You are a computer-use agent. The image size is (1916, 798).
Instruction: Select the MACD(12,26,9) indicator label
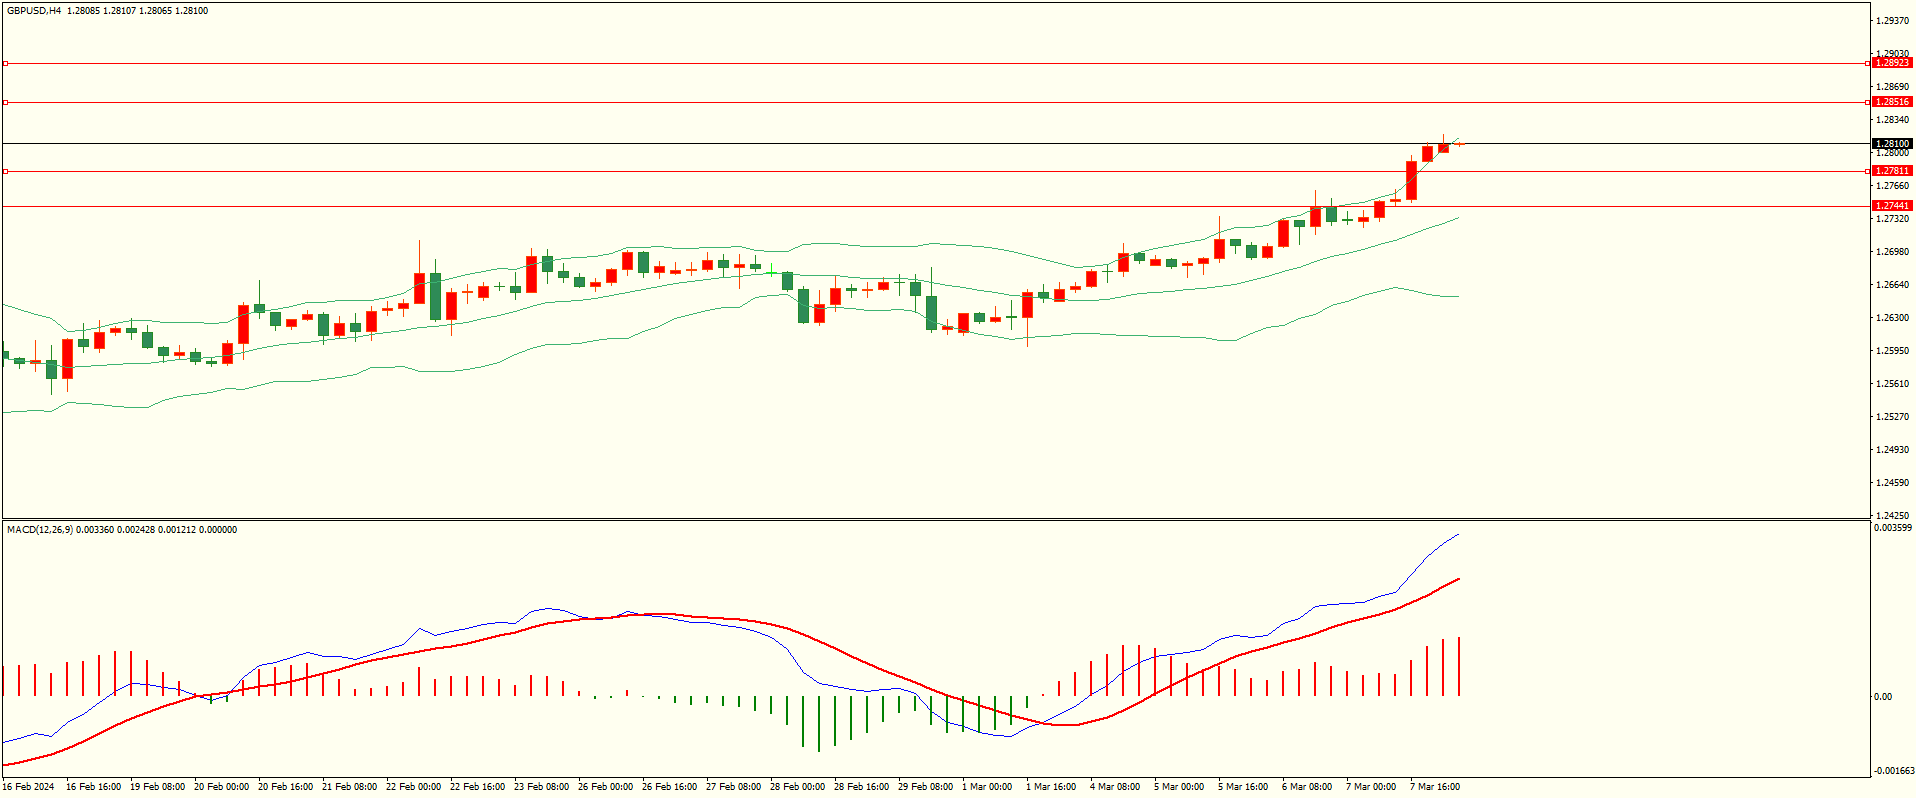pyautogui.click(x=40, y=530)
